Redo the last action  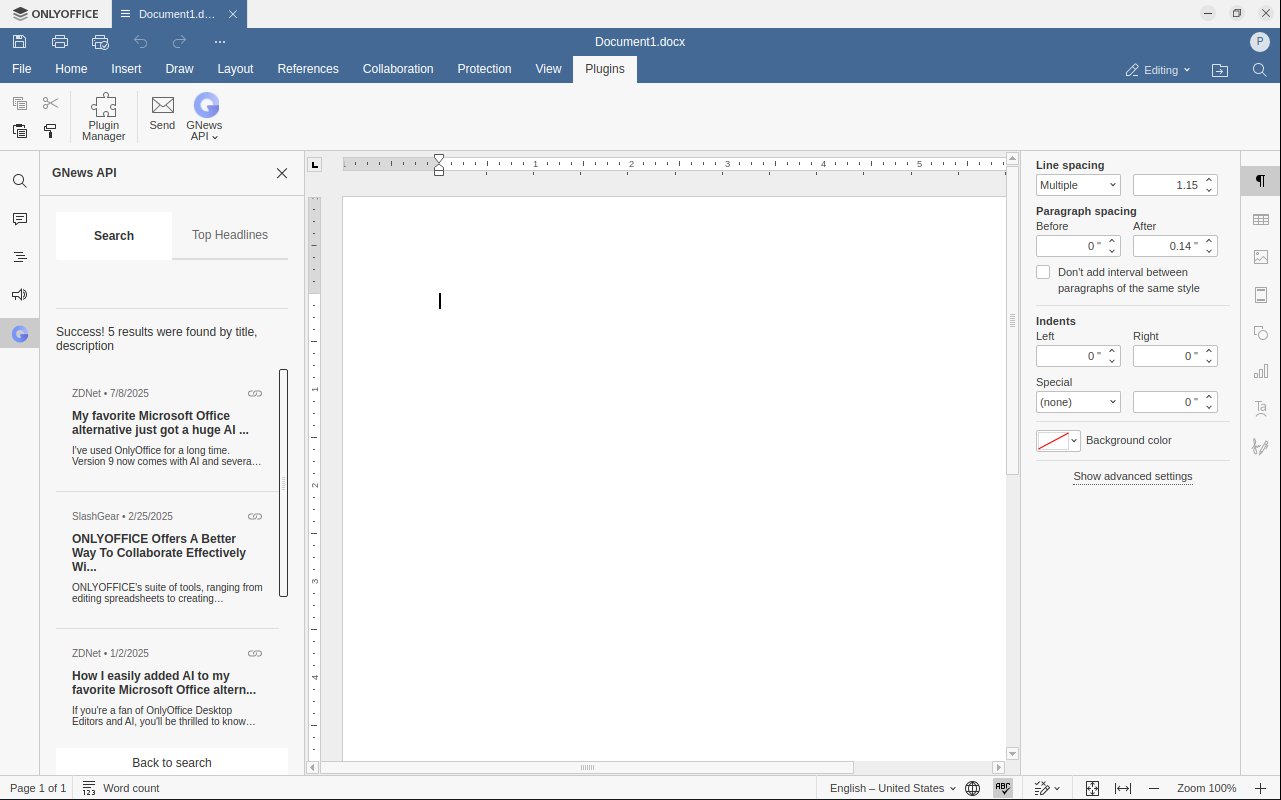[180, 42]
